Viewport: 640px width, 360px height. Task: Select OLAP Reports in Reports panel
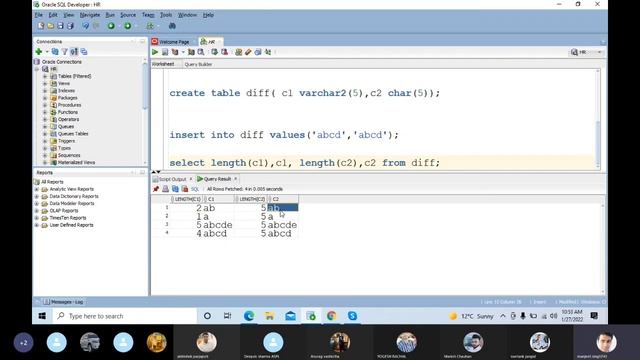[x=64, y=211]
